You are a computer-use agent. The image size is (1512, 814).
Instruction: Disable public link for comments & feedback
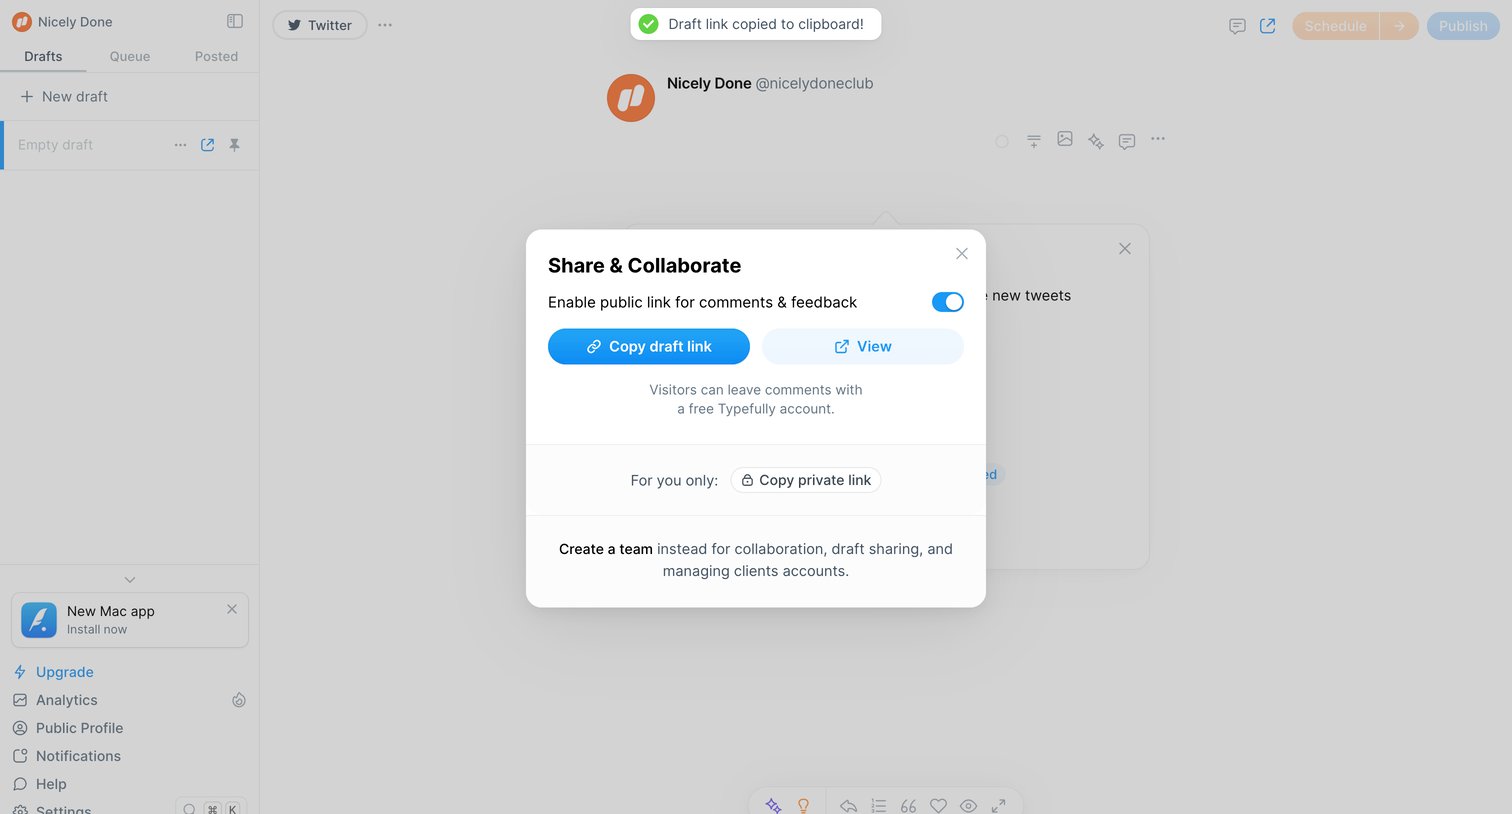point(947,302)
